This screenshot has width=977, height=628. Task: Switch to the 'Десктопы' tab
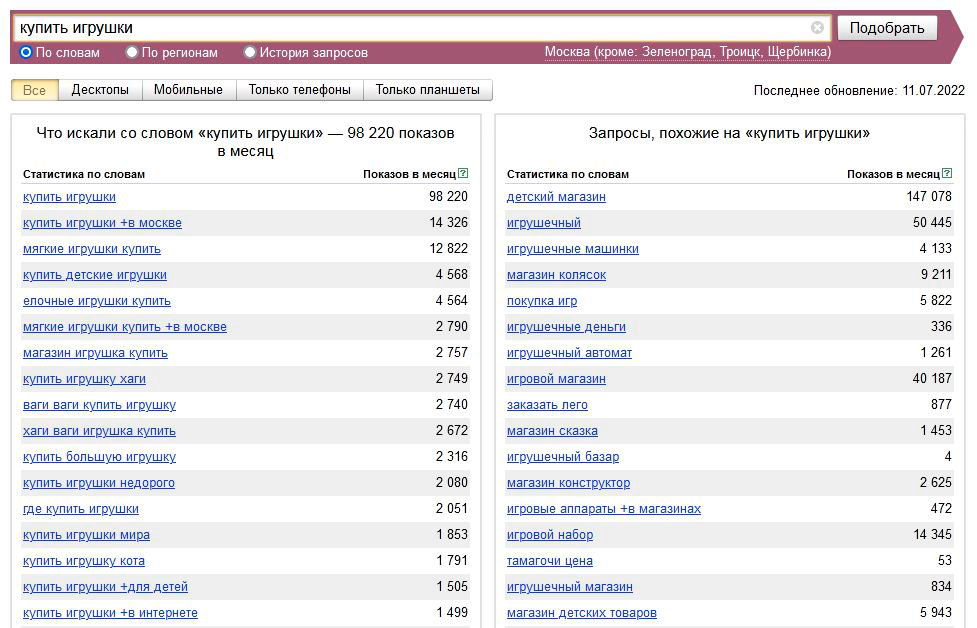click(x=100, y=90)
